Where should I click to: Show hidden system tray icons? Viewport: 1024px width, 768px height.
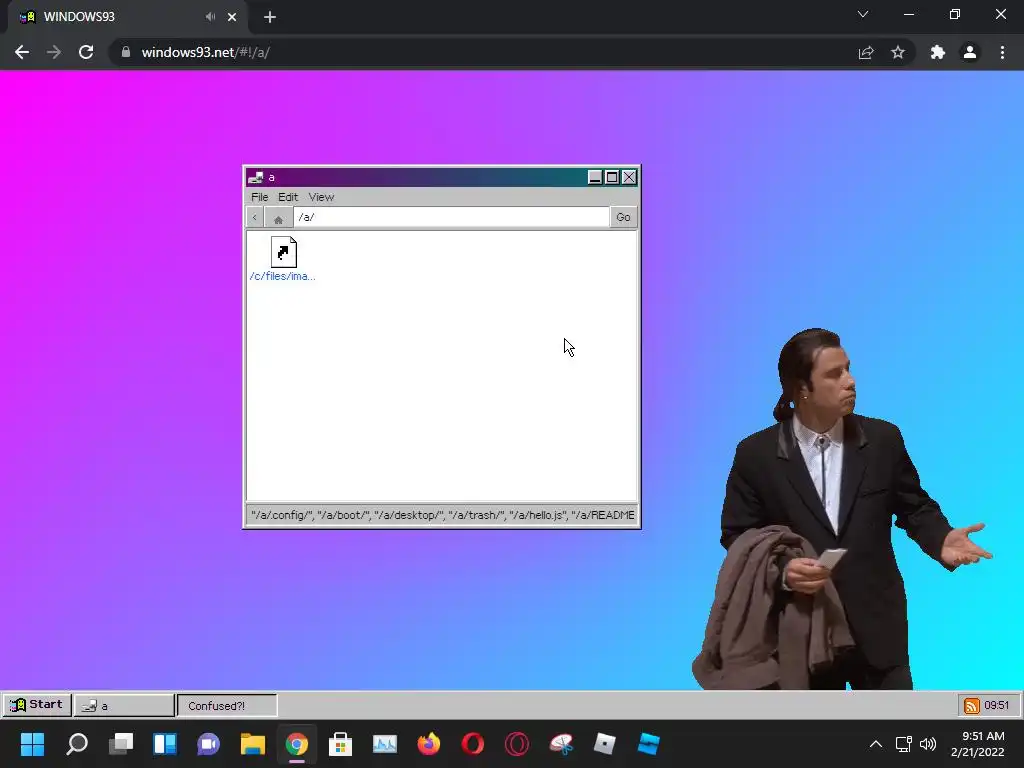click(x=876, y=744)
